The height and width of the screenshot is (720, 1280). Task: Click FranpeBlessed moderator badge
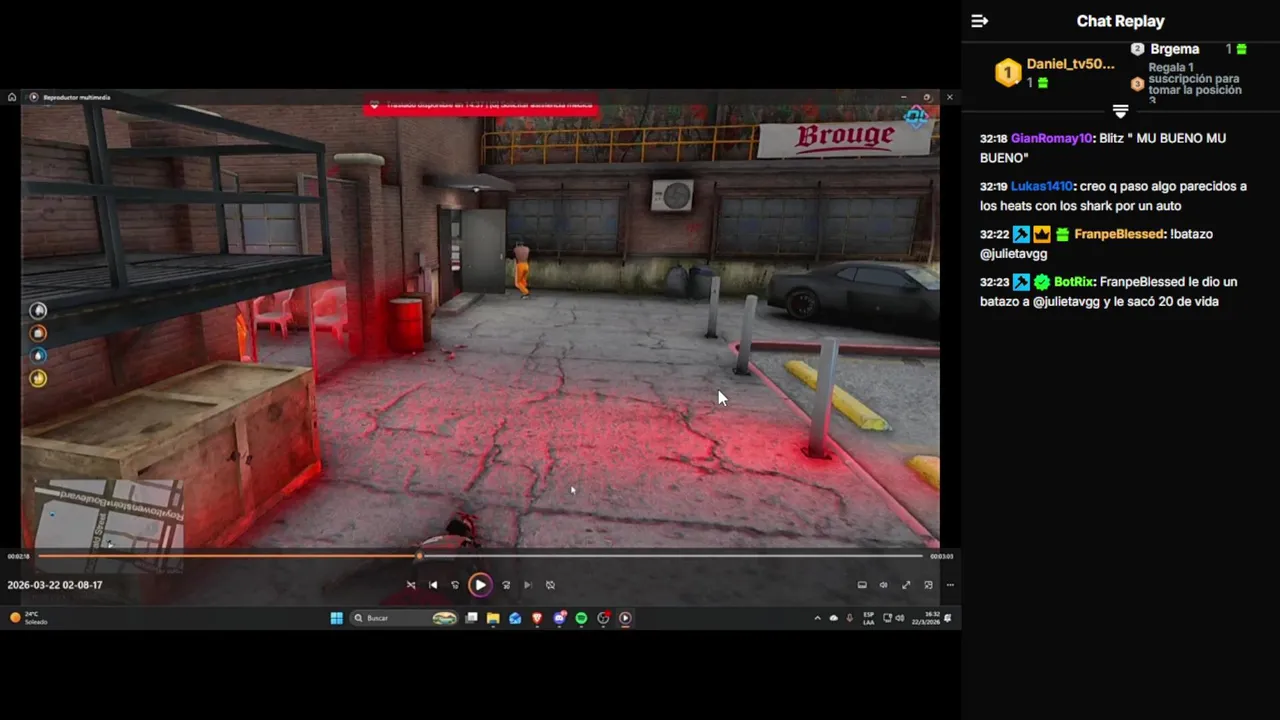1021,234
